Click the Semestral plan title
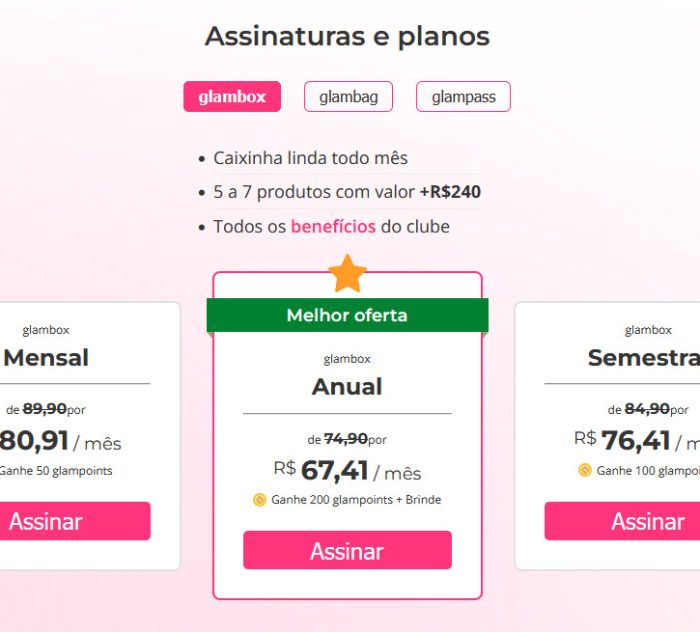 point(644,358)
